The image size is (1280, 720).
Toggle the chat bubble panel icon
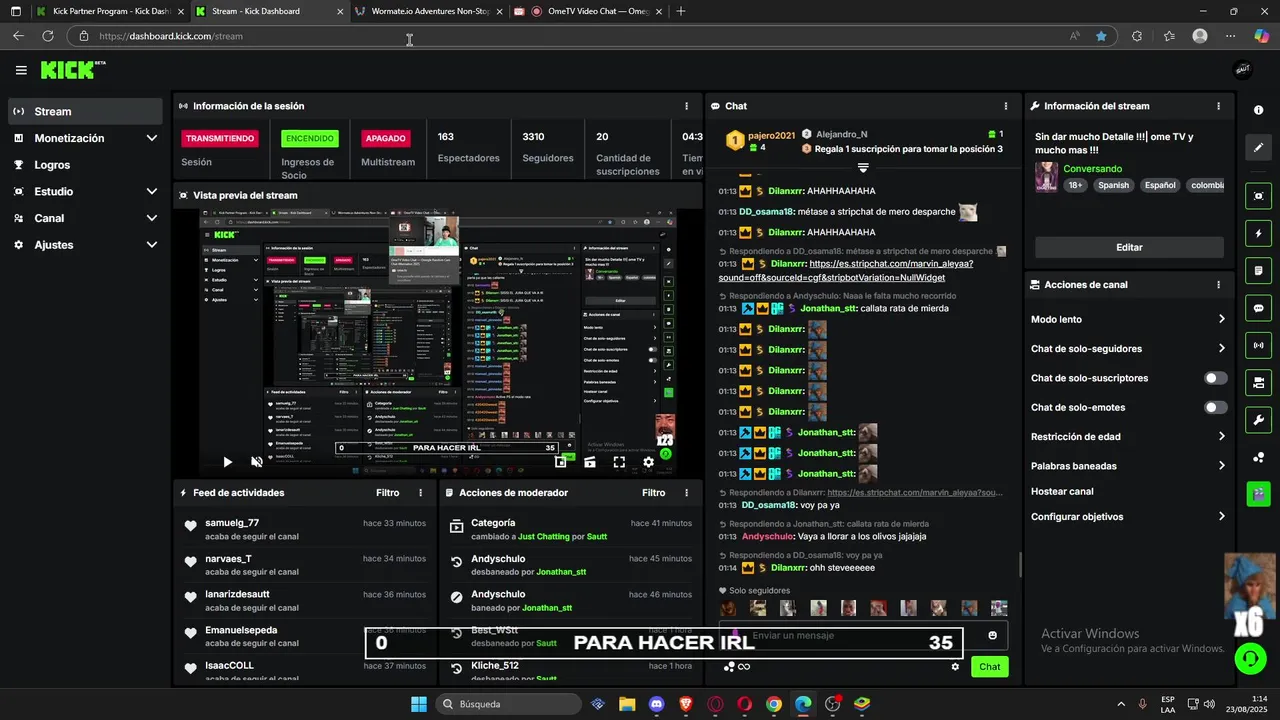point(1258,308)
